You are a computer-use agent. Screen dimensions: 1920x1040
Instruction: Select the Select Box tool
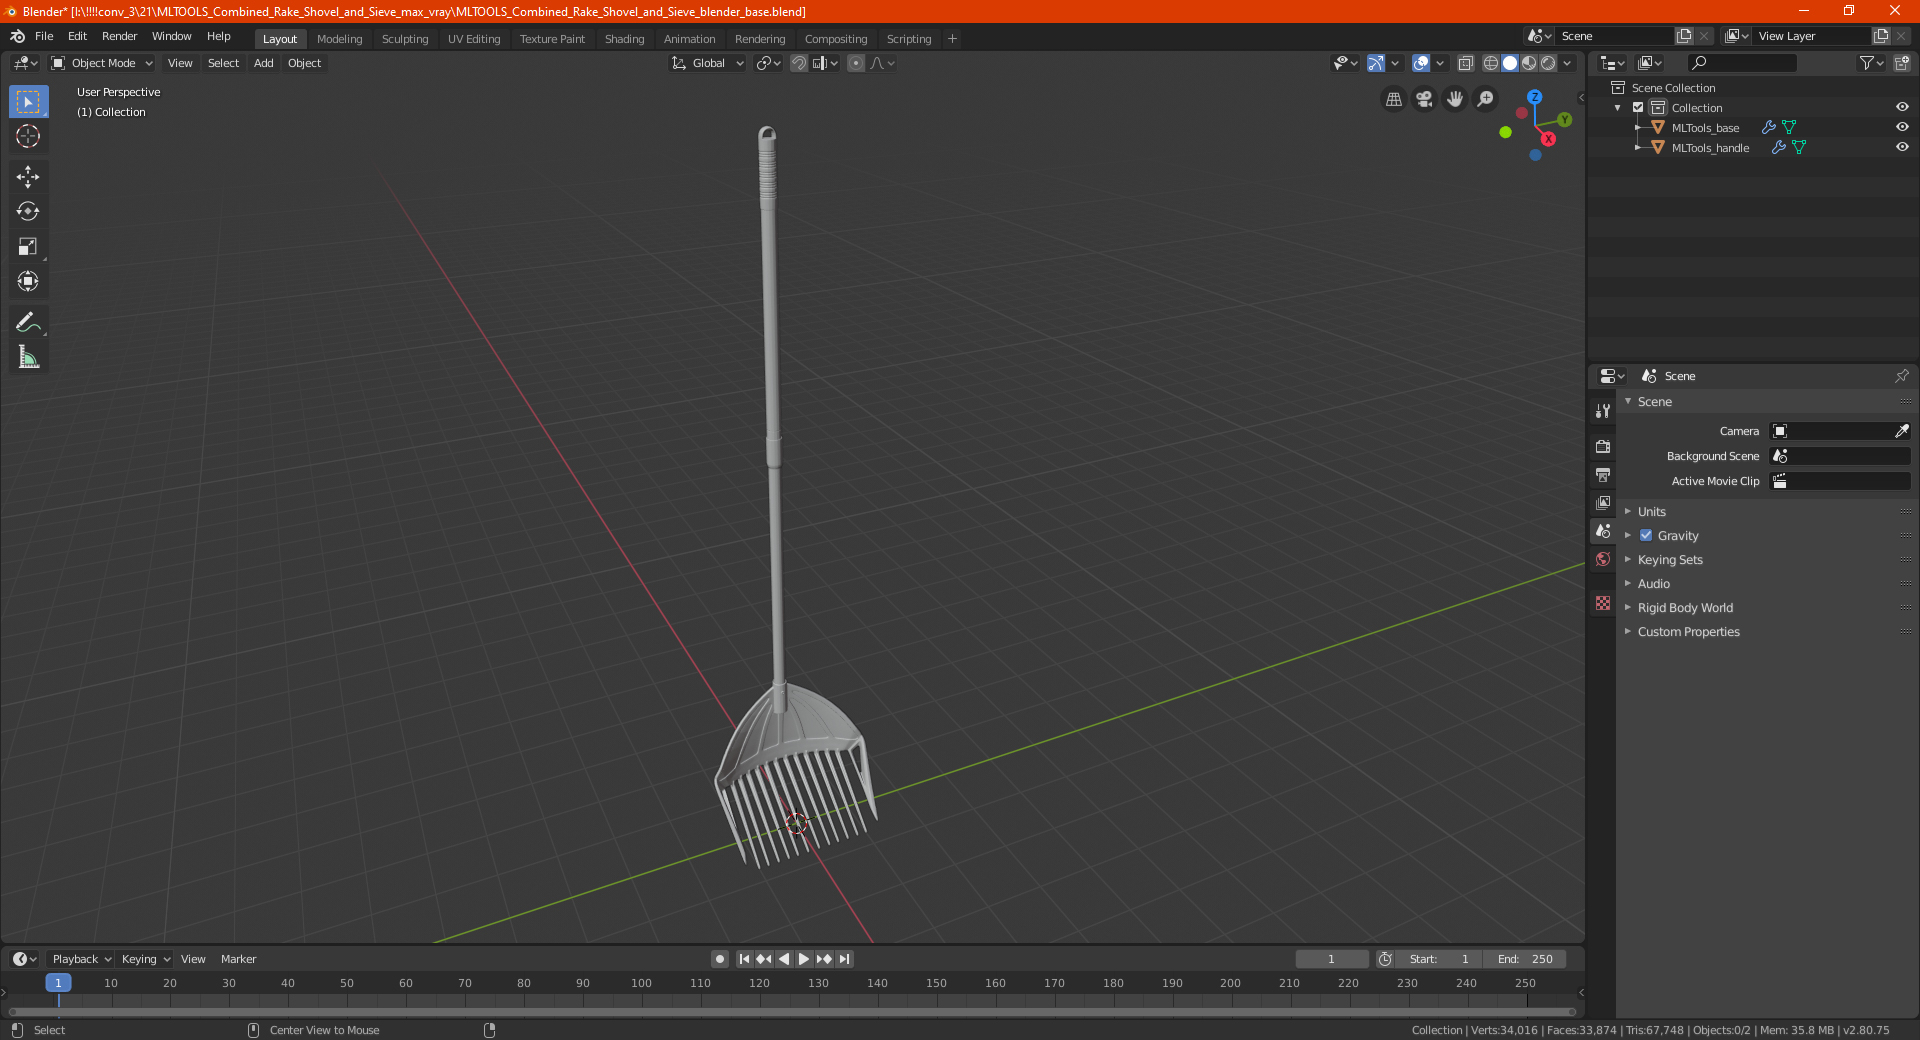click(28, 102)
